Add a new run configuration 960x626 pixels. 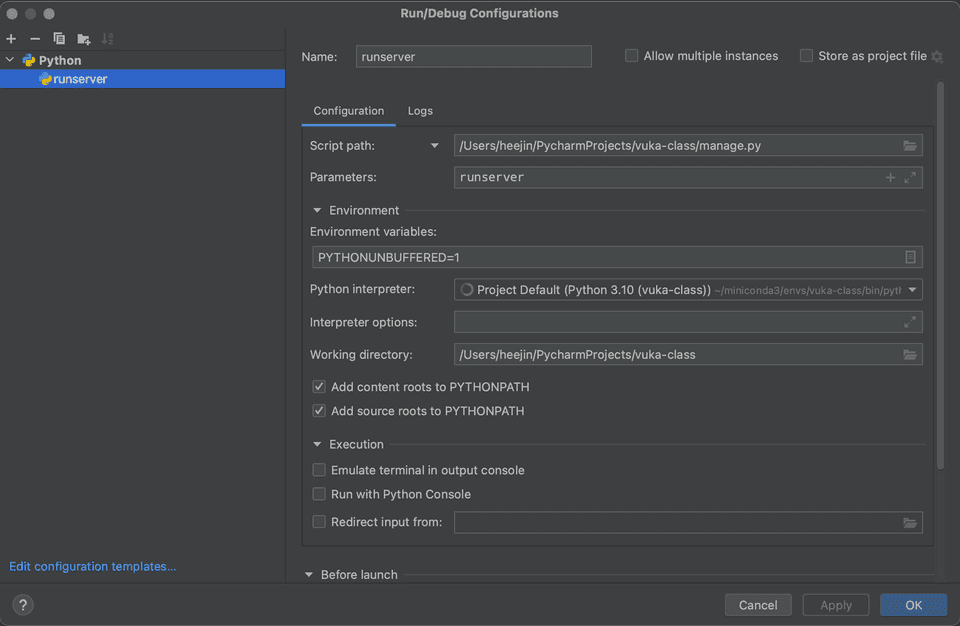10,38
